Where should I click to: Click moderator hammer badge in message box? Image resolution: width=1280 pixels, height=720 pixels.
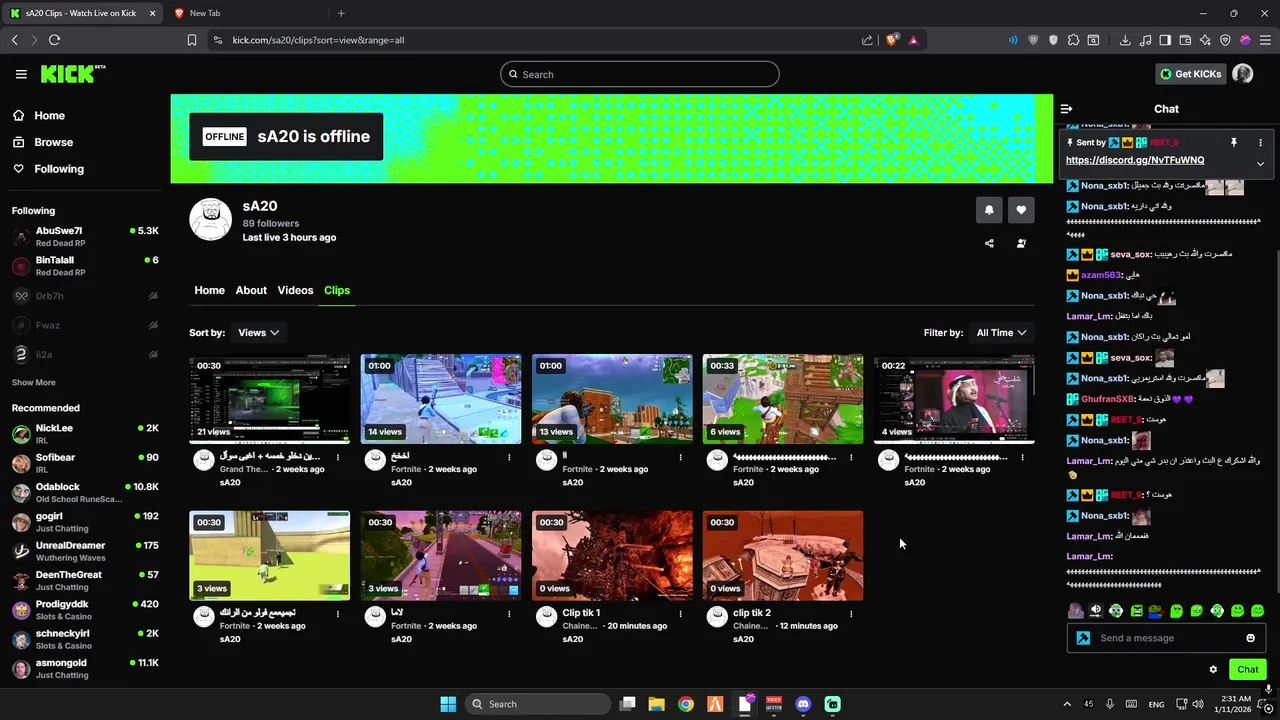coord(1083,638)
